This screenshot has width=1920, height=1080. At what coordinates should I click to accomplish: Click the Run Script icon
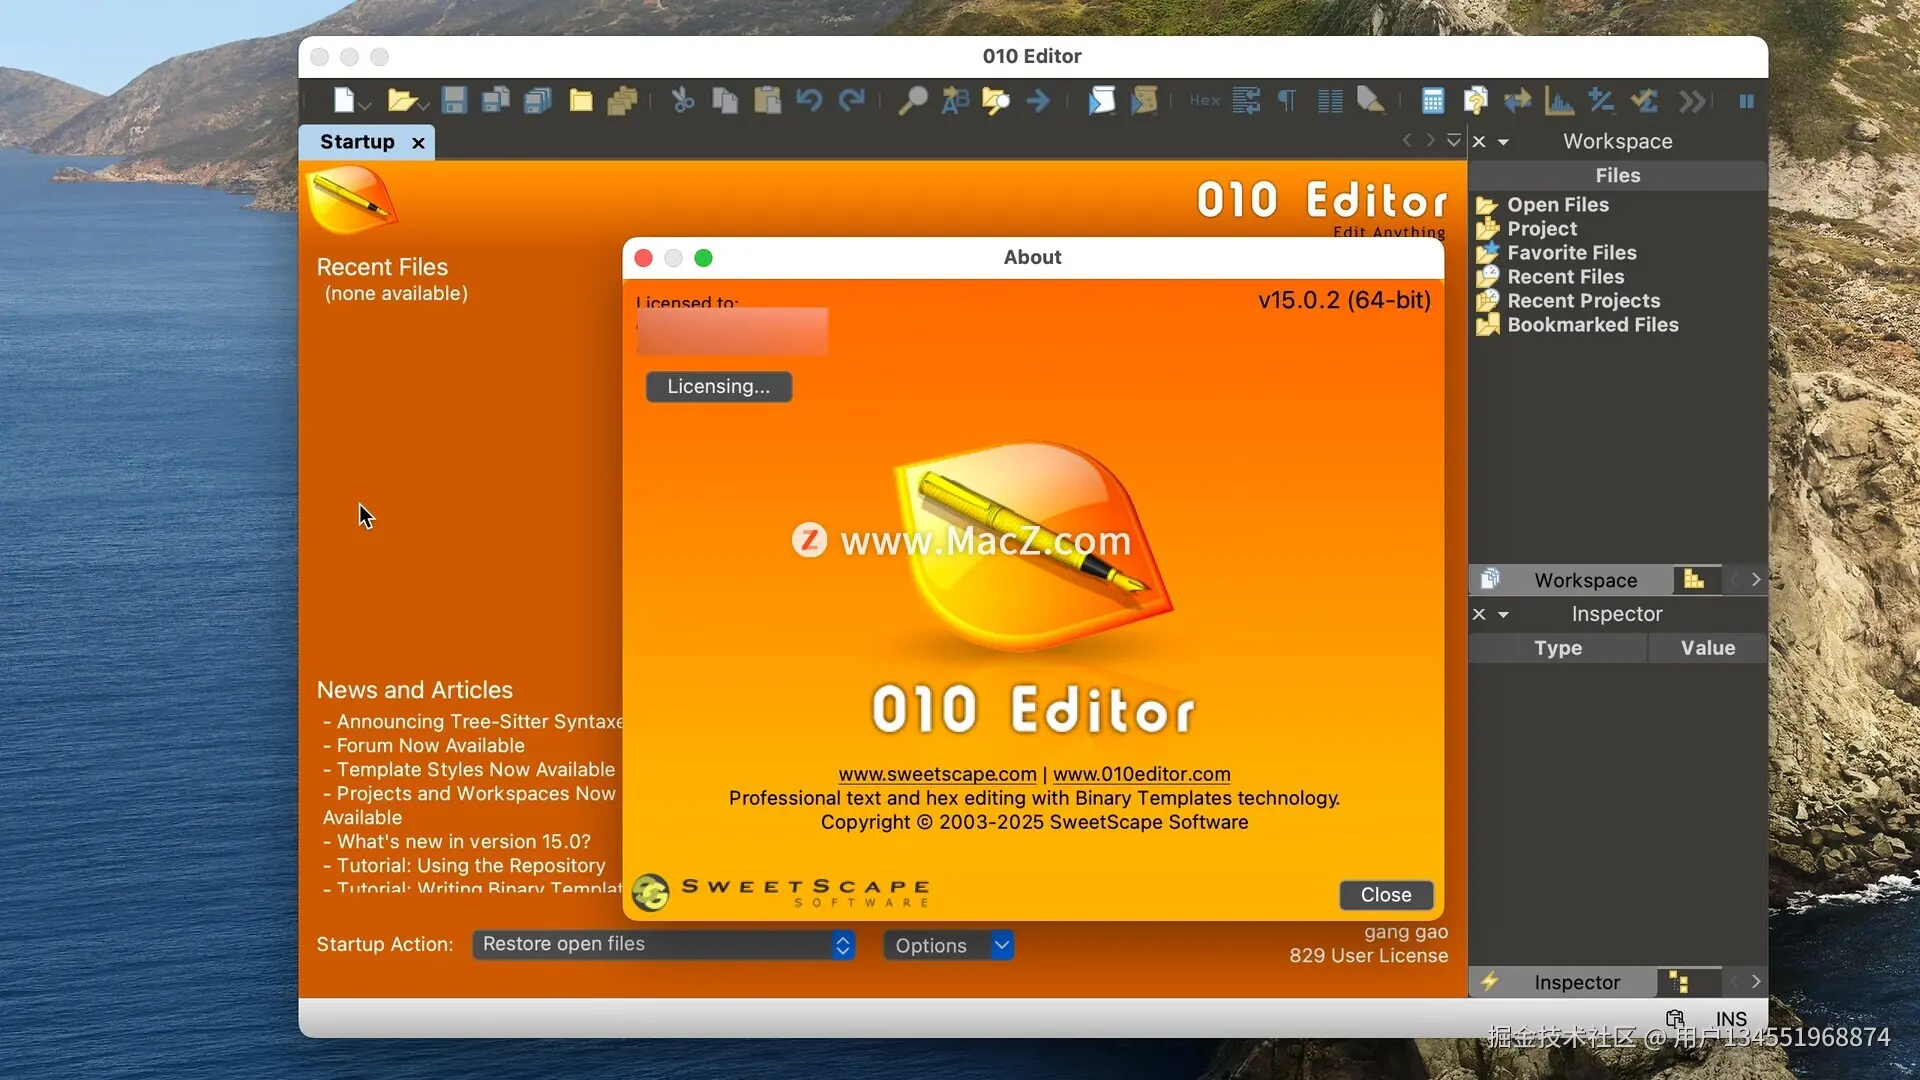click(1102, 101)
